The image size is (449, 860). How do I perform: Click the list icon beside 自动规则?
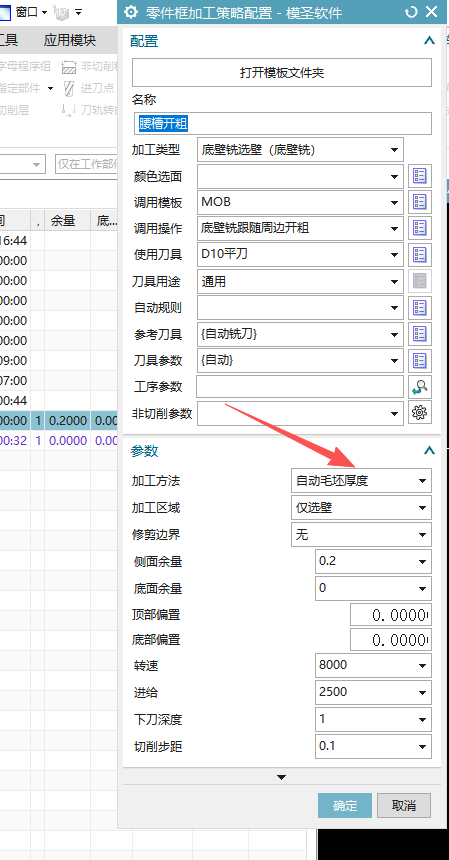pyautogui.click(x=420, y=308)
